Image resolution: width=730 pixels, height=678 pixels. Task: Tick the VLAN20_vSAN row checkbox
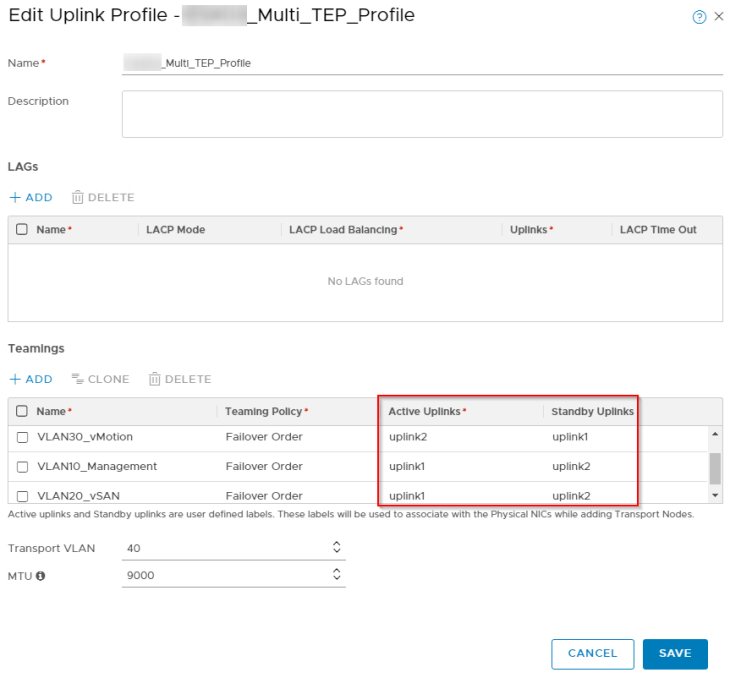[x=22, y=496]
